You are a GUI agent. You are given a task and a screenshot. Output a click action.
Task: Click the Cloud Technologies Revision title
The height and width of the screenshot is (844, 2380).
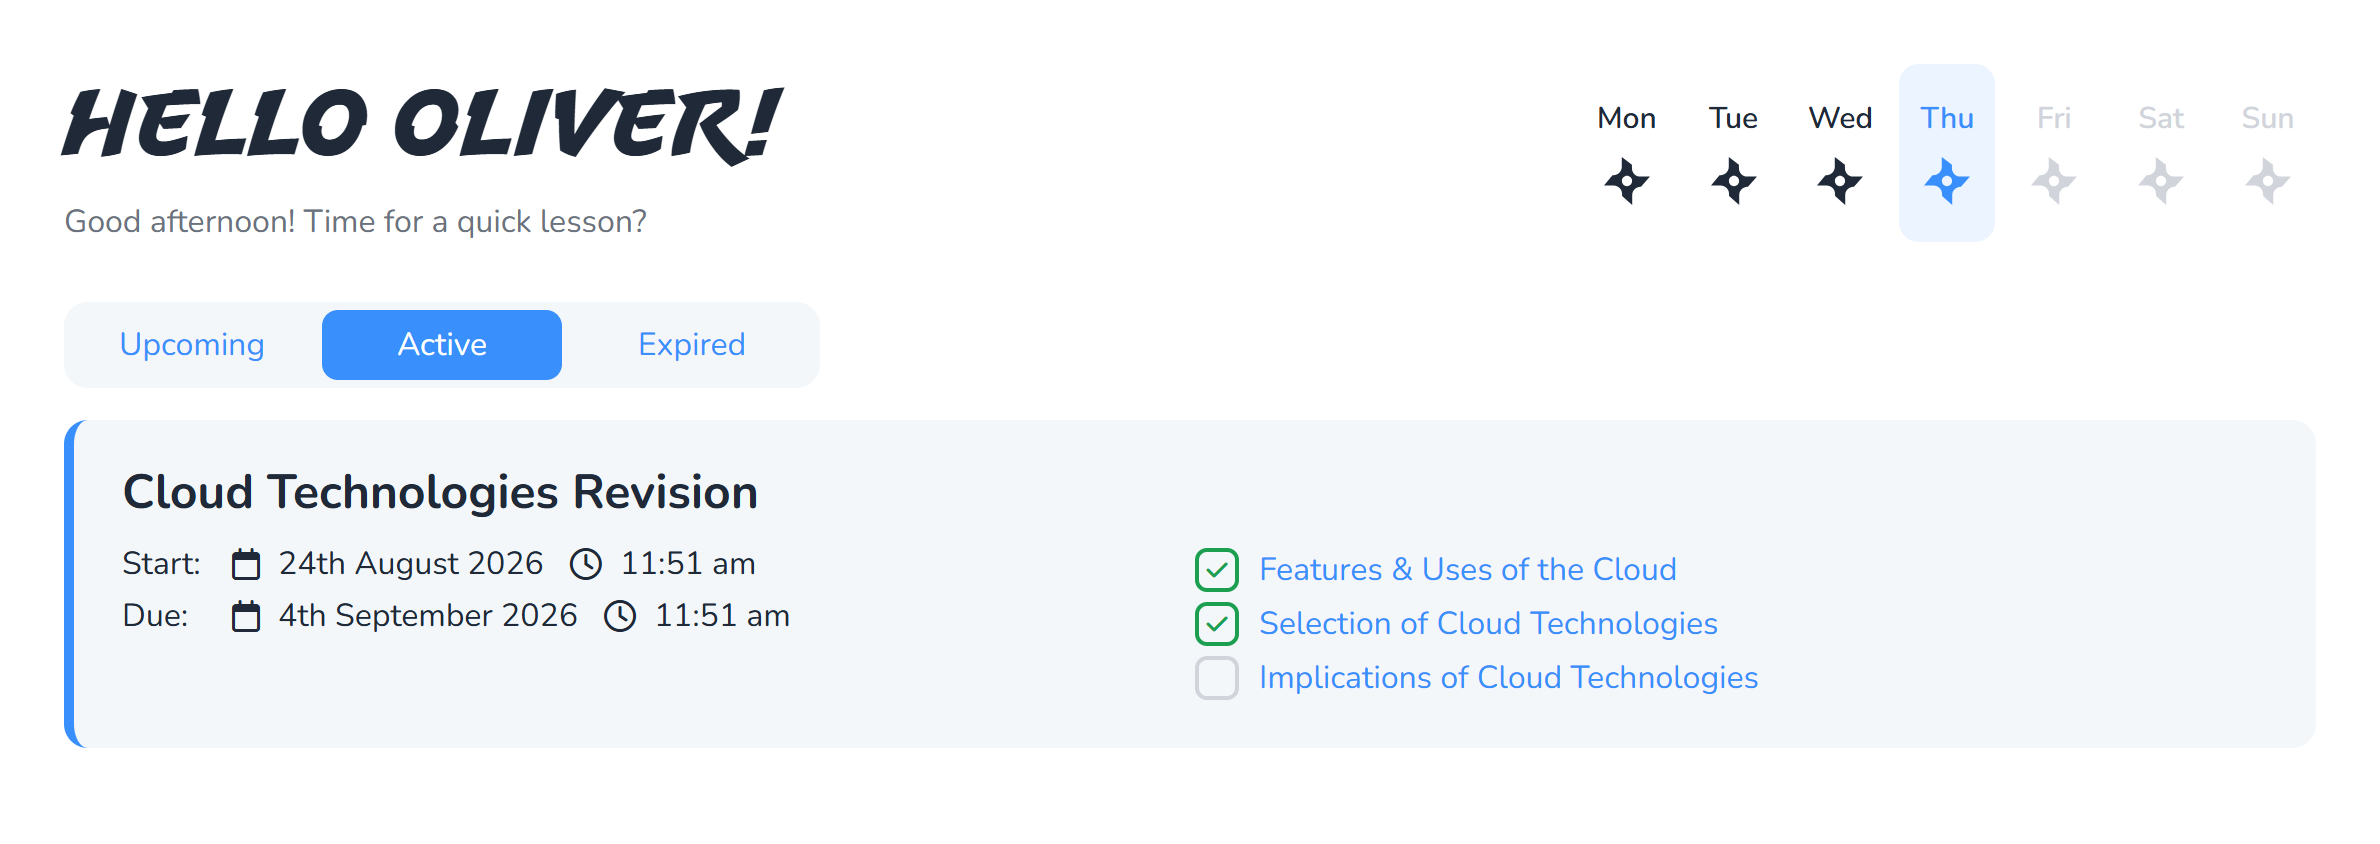(x=440, y=493)
